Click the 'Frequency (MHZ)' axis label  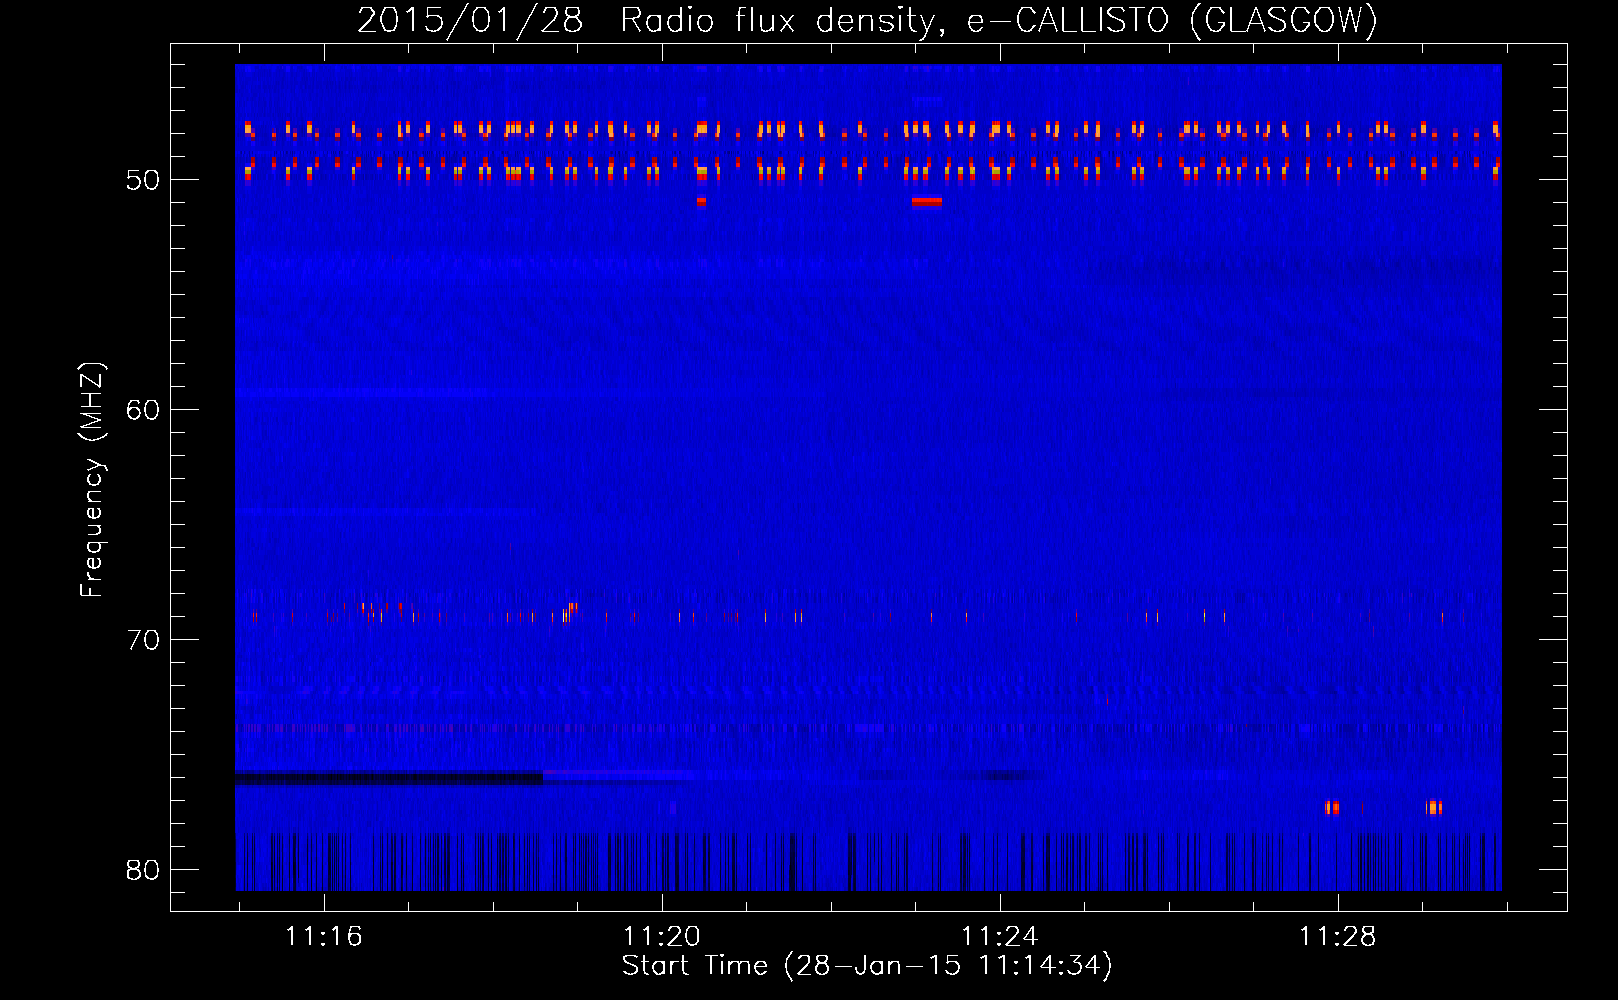tap(92, 480)
